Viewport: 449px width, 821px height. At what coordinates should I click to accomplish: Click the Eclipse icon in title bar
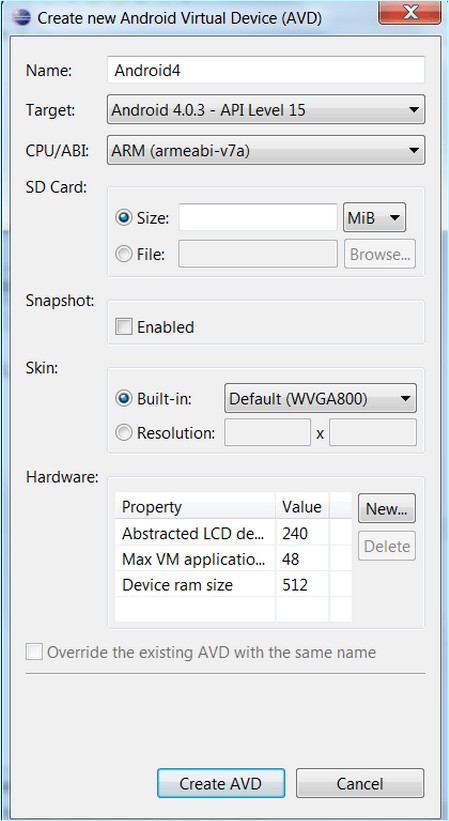coord(23,17)
